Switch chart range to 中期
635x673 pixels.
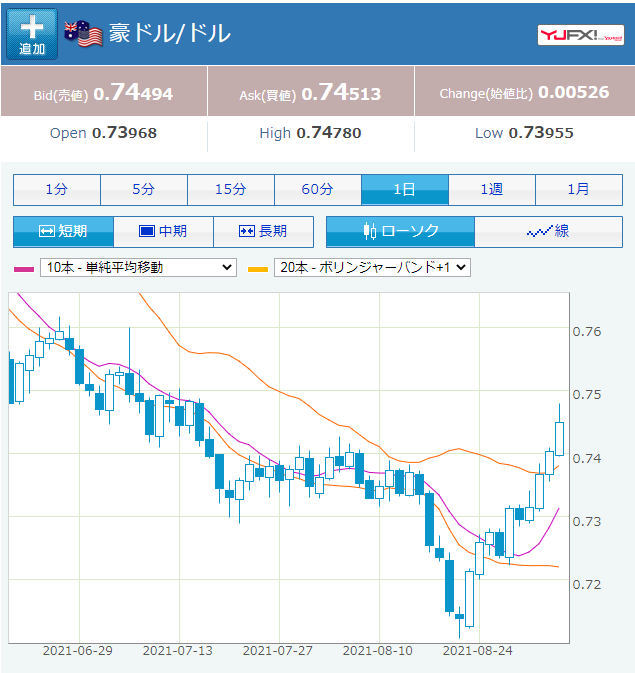164,232
